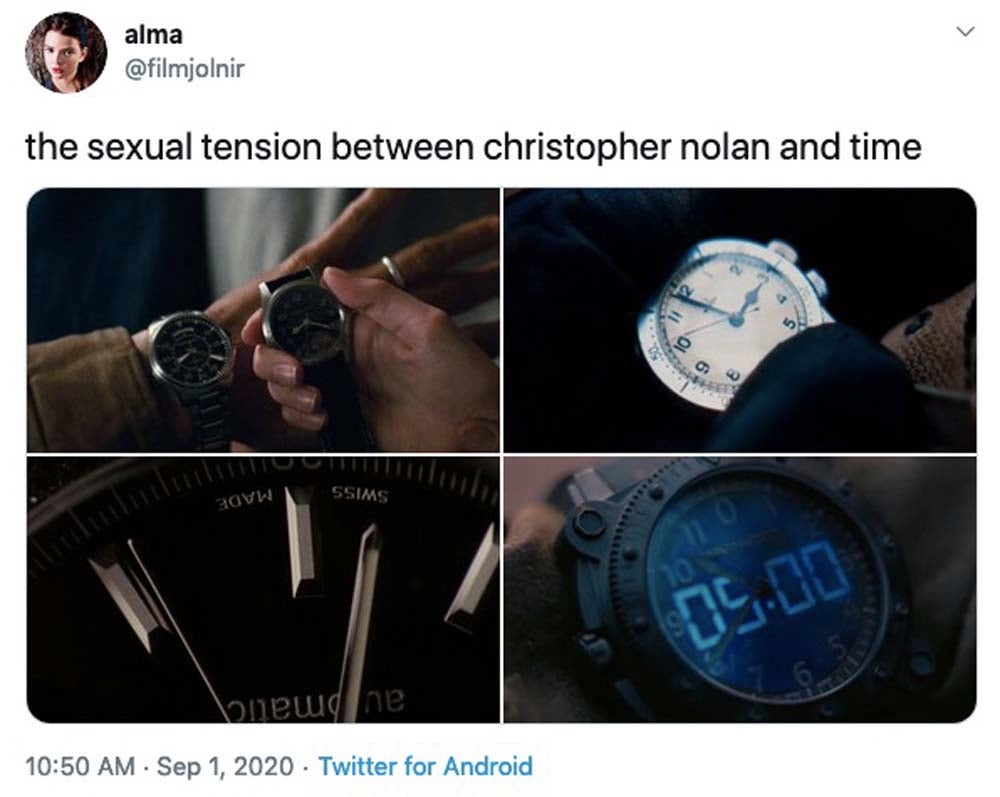Open the Twitter for Android source link

coord(425,766)
